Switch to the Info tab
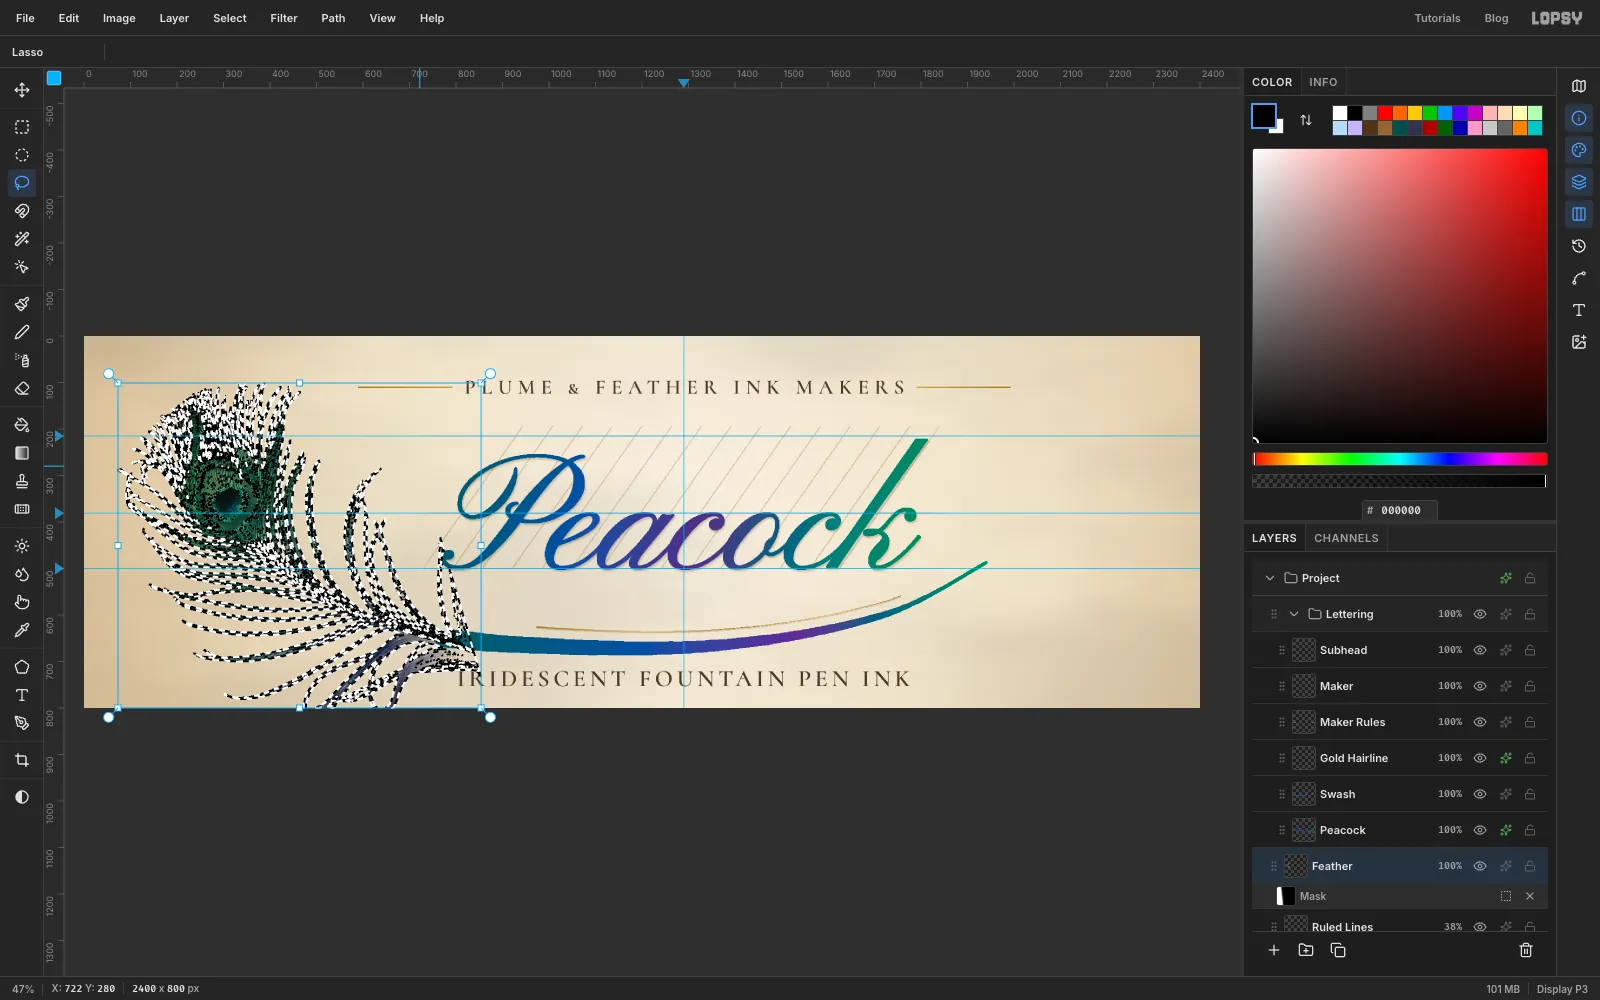 (x=1323, y=82)
